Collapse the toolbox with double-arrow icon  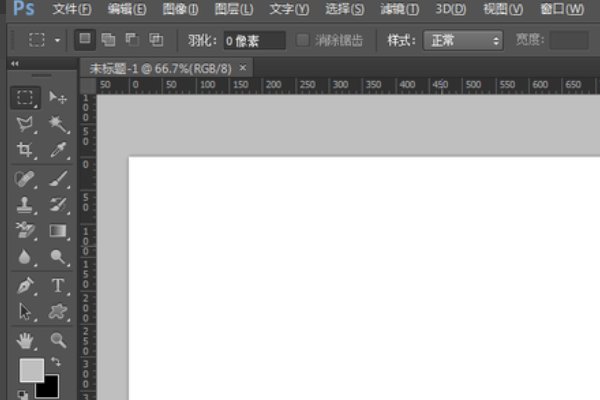pyautogui.click(x=15, y=64)
